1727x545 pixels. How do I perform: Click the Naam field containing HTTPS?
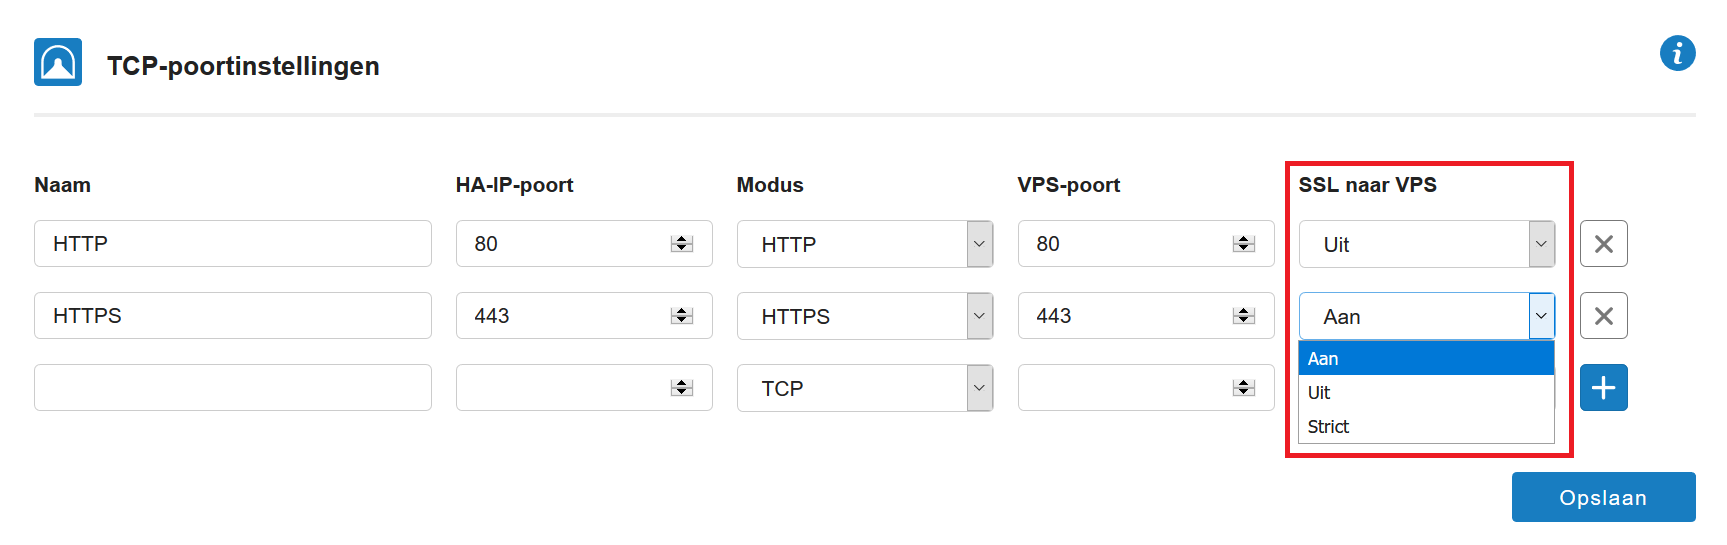click(x=233, y=316)
